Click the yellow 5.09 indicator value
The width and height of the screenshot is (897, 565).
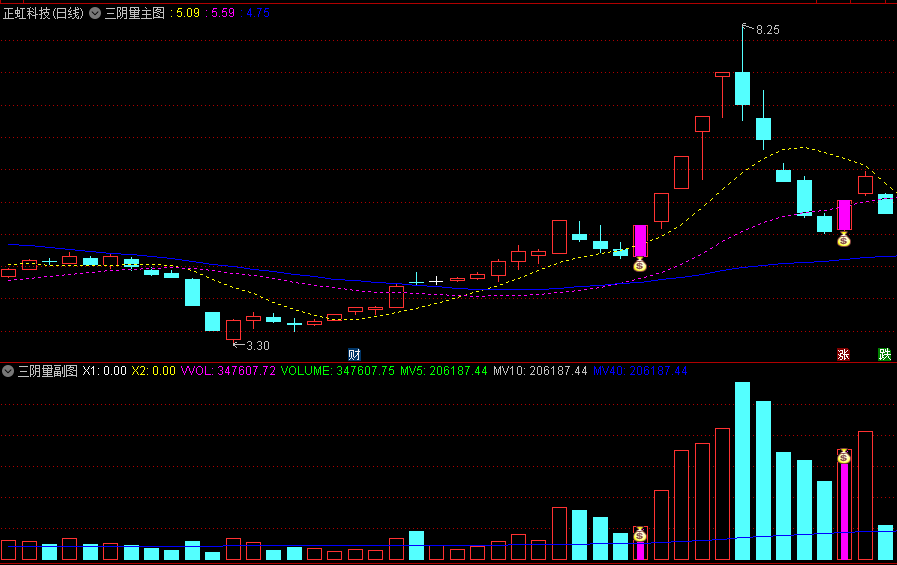tap(188, 13)
